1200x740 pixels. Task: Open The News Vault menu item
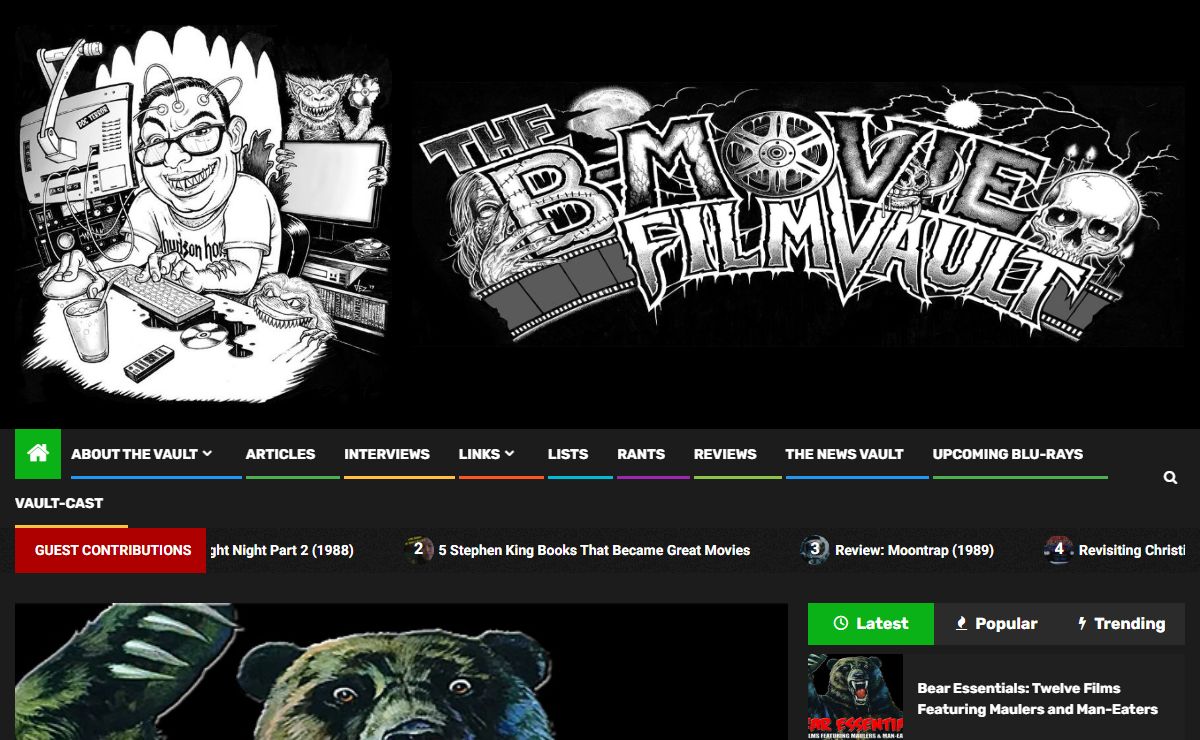tap(844, 454)
